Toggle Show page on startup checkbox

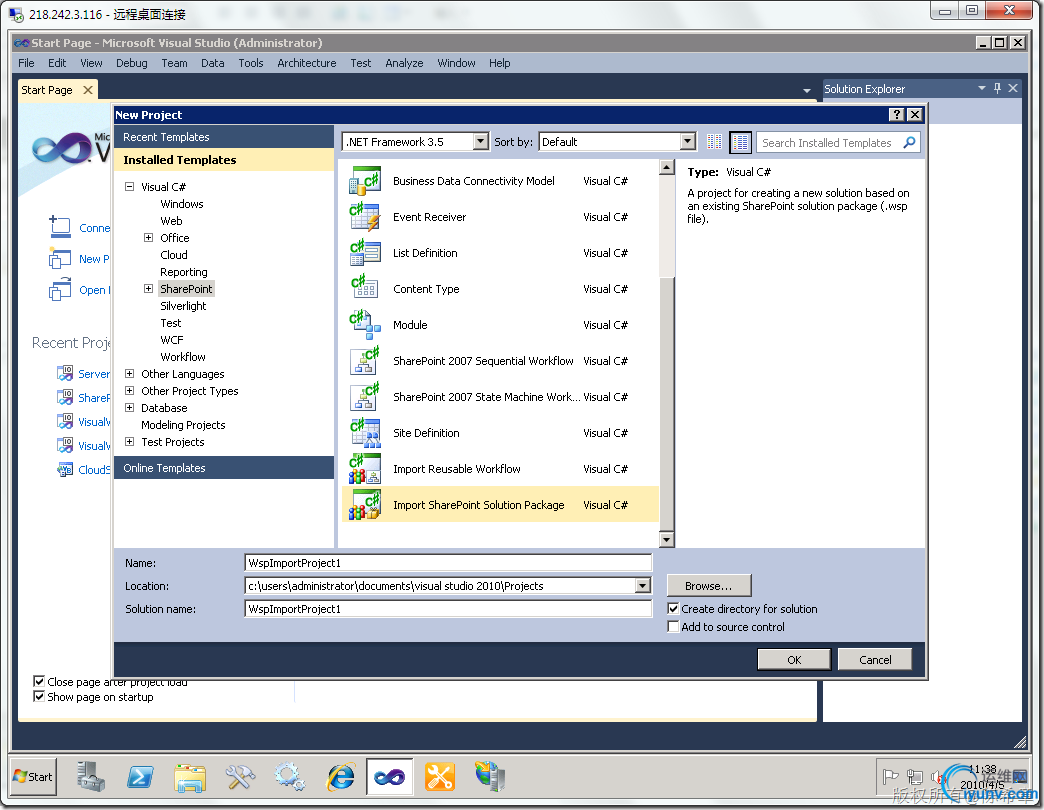[x=39, y=697]
